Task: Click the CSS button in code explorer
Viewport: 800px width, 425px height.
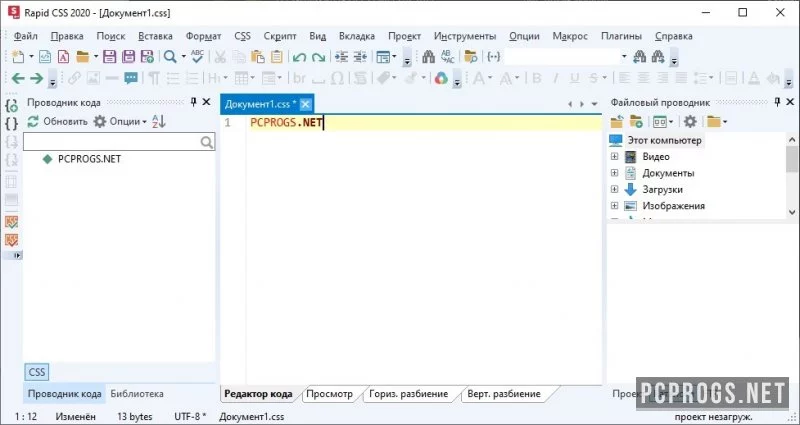Action: (36, 372)
